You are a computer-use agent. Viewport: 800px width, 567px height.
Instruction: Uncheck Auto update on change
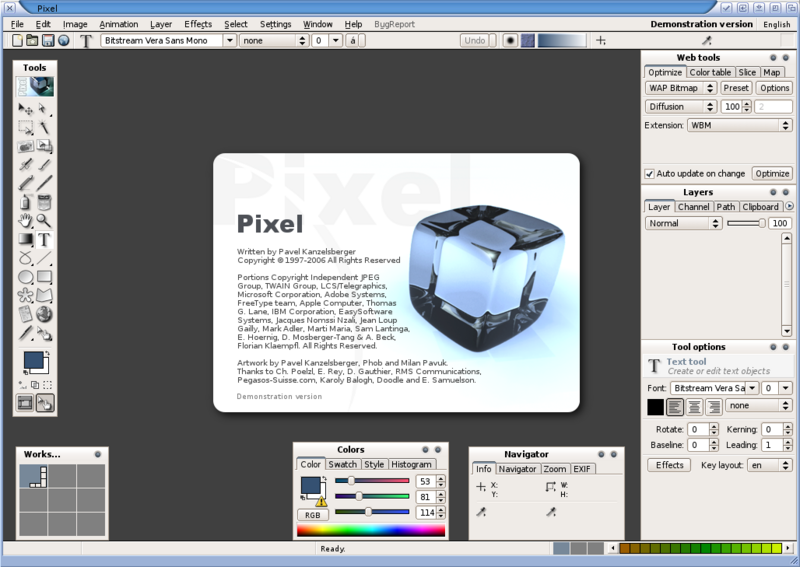(650, 173)
